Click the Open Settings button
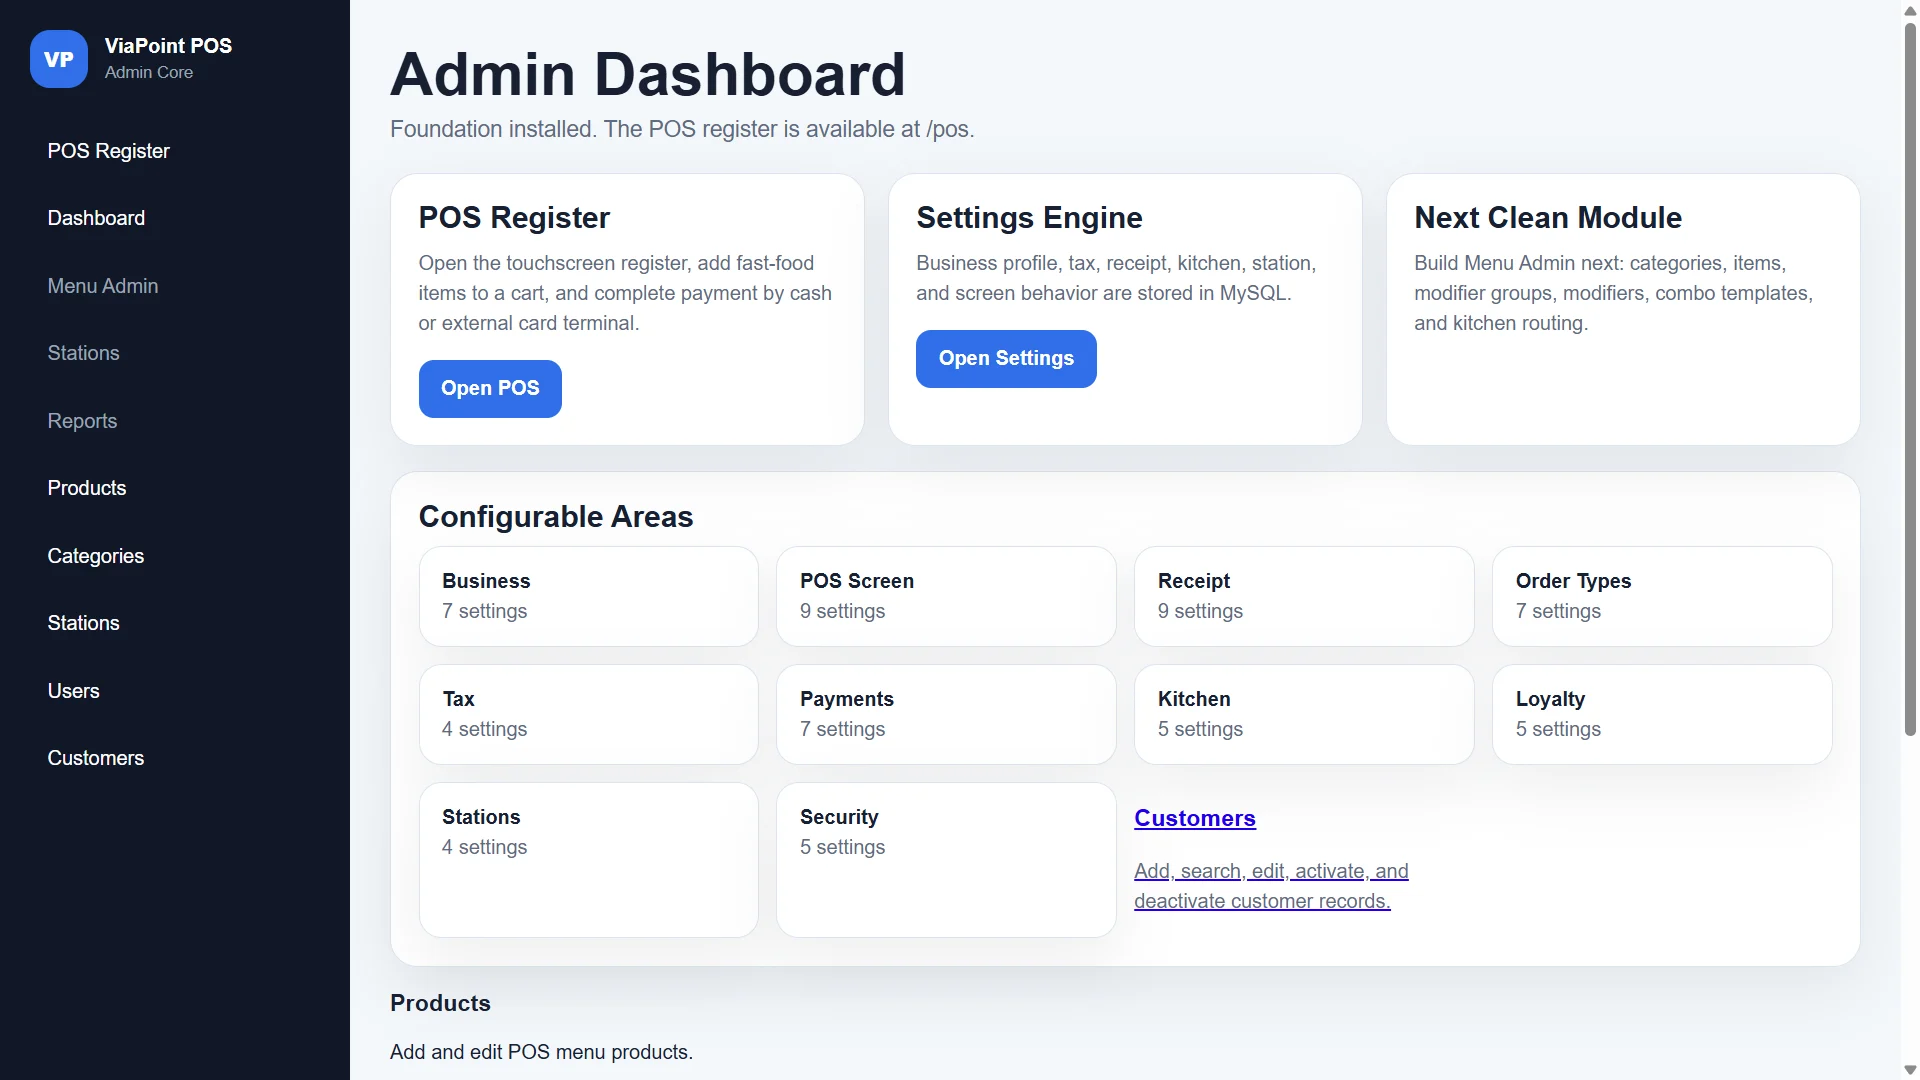The height and width of the screenshot is (1080, 1920). [x=1006, y=358]
